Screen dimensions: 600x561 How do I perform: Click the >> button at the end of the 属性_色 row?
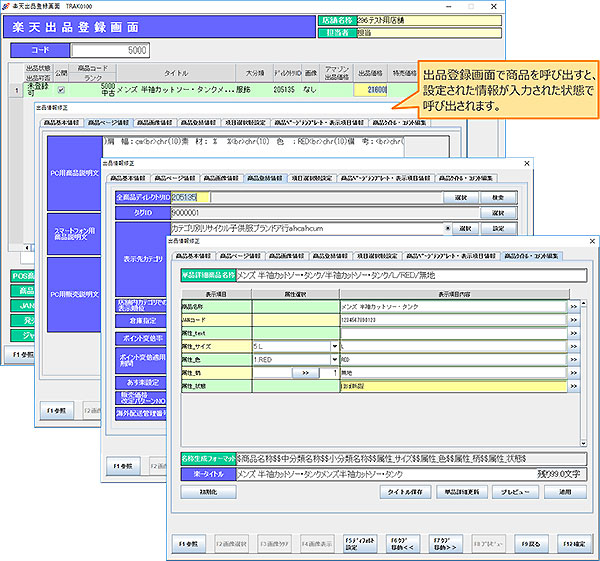coord(574,358)
